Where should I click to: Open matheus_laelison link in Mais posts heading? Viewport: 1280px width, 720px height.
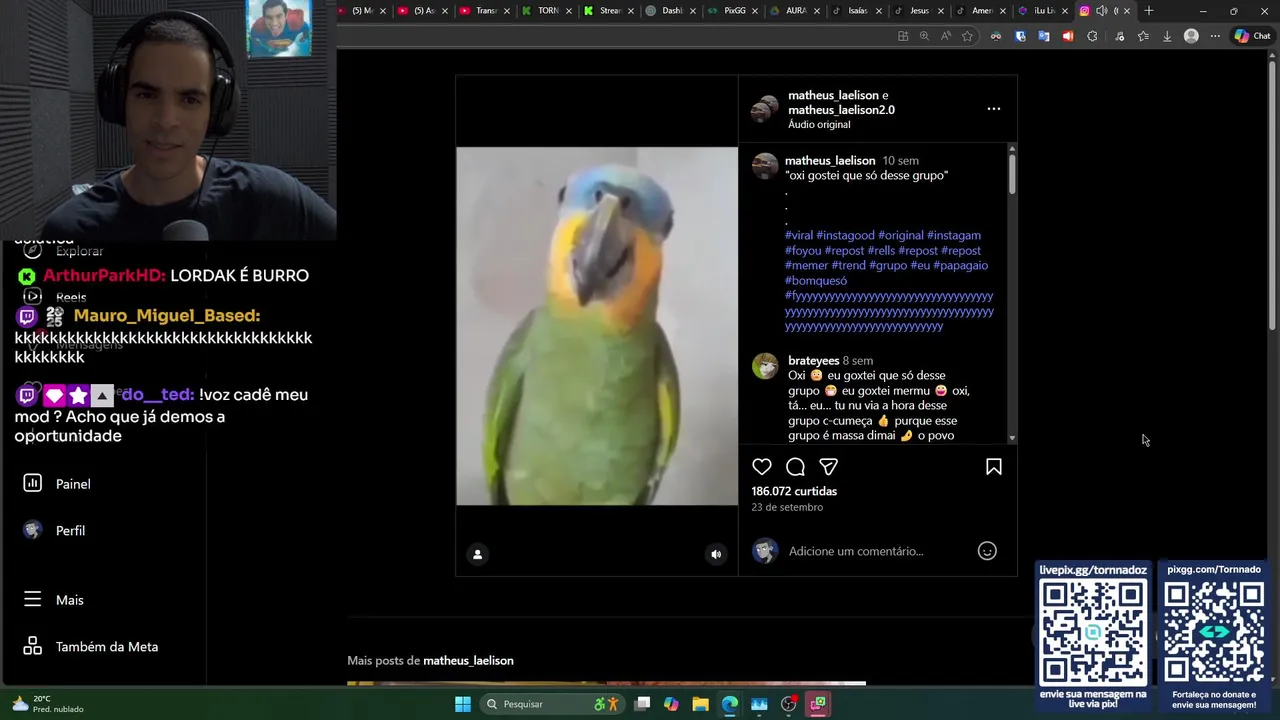pos(468,661)
